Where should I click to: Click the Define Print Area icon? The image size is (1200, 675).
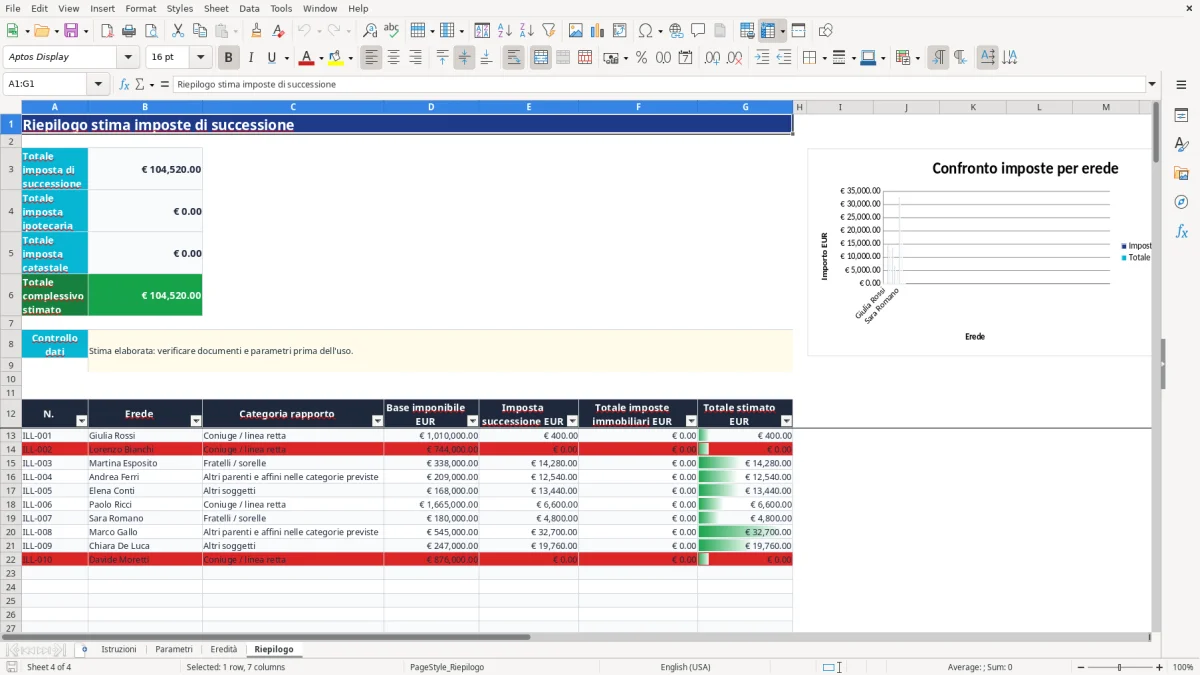[748, 31]
